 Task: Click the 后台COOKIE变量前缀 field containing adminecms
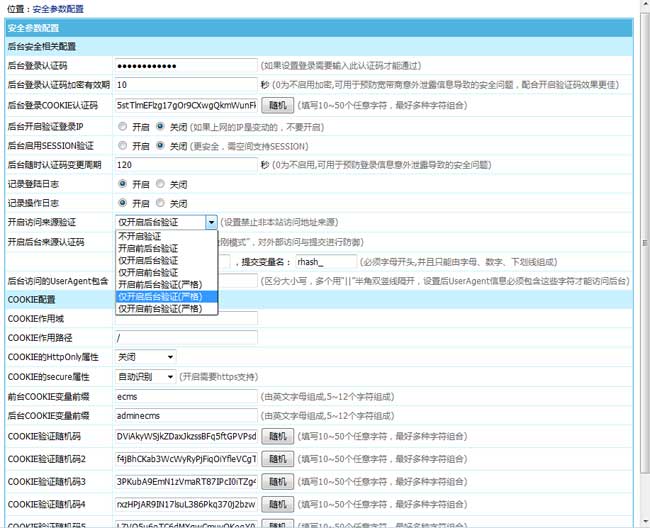(186, 415)
